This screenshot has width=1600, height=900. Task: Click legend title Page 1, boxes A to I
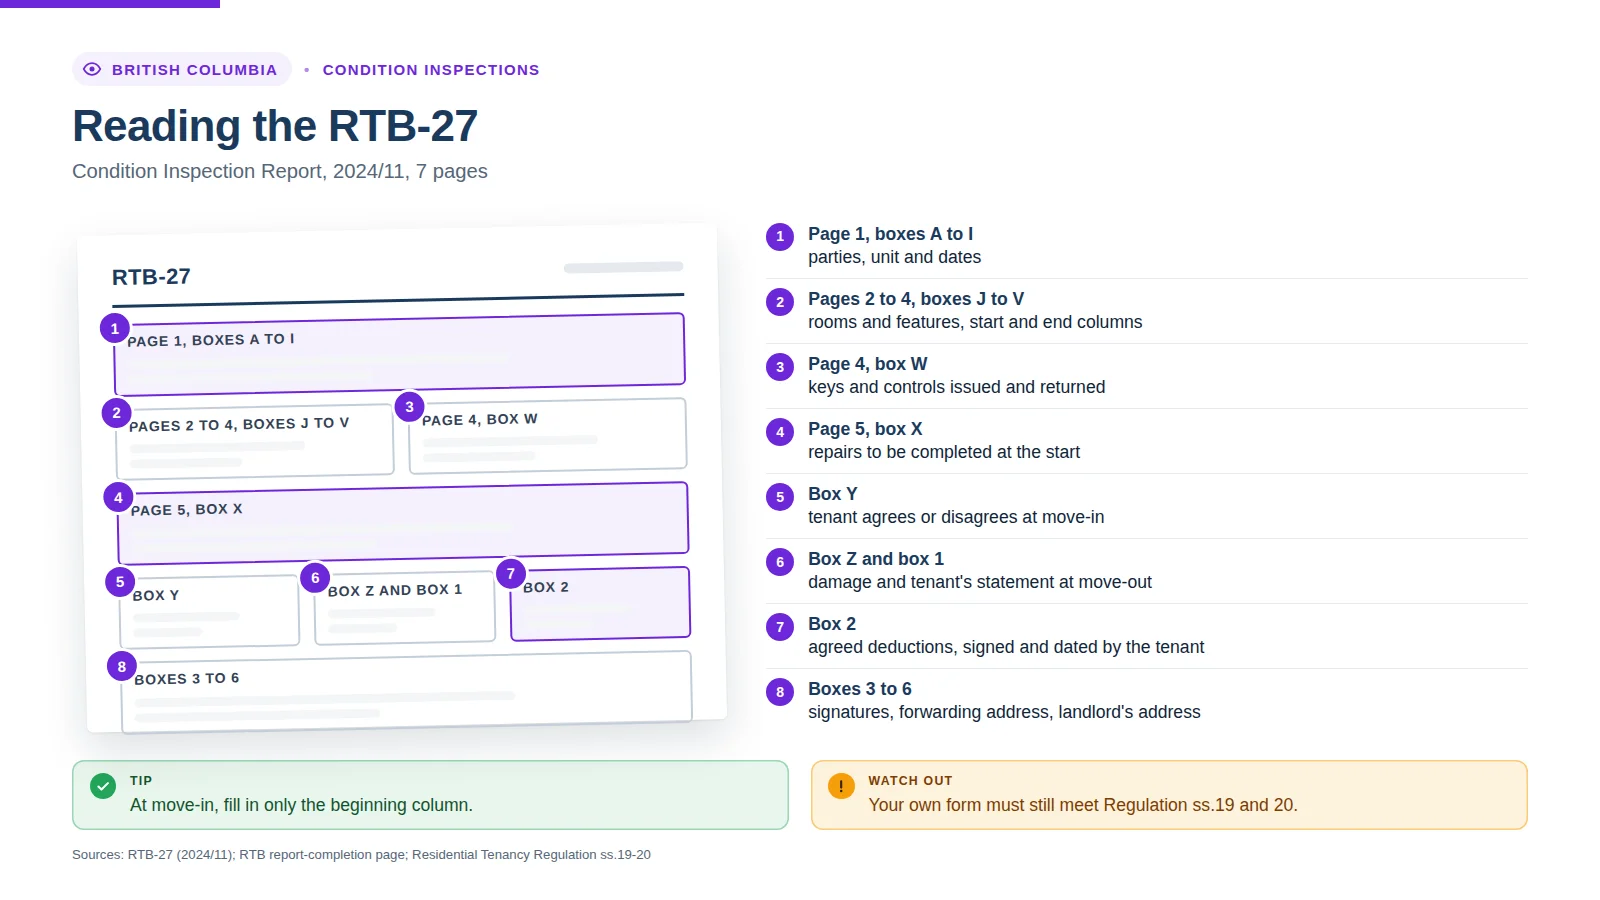890,234
